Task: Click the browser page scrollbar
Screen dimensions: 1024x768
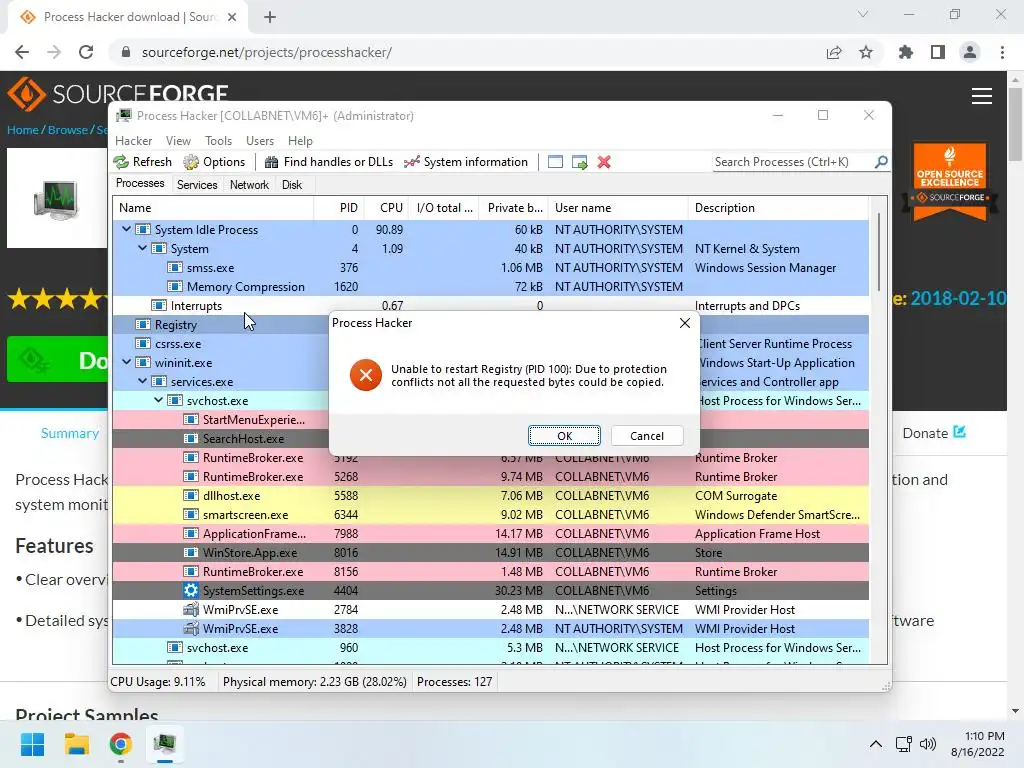Action: point(1015,124)
